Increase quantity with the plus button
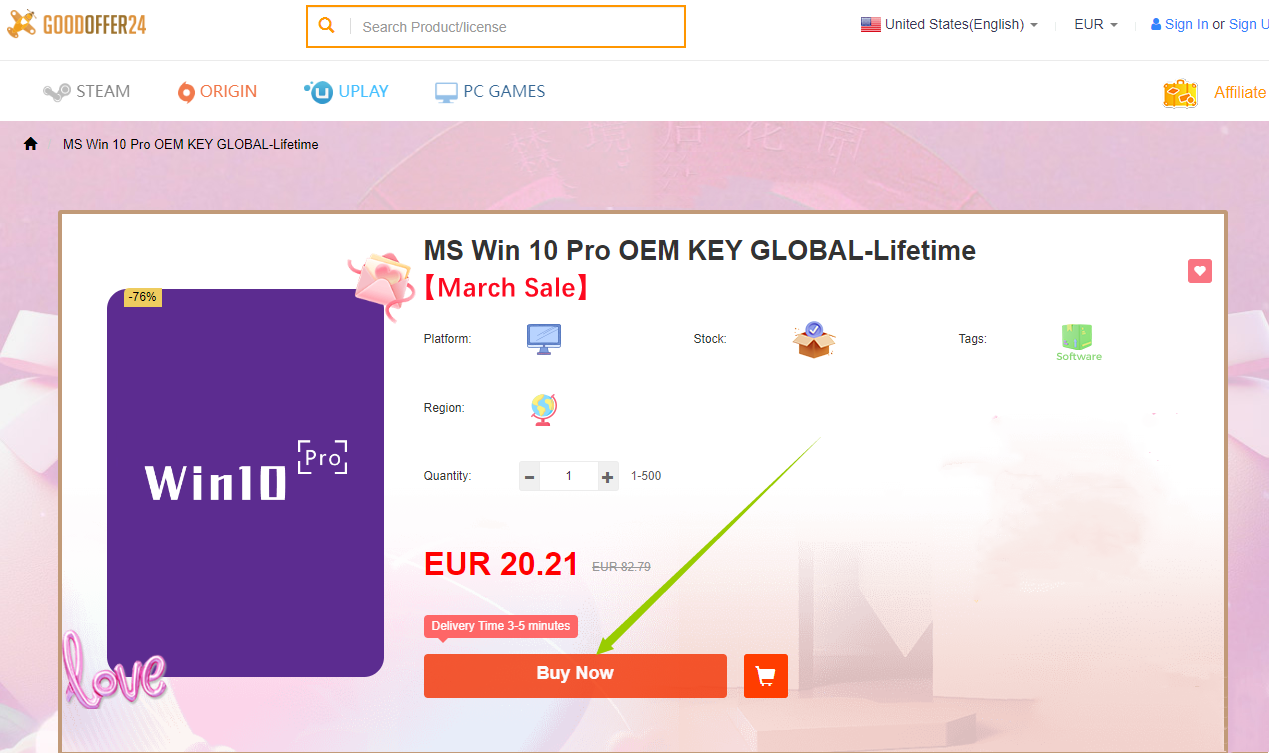 tap(608, 477)
